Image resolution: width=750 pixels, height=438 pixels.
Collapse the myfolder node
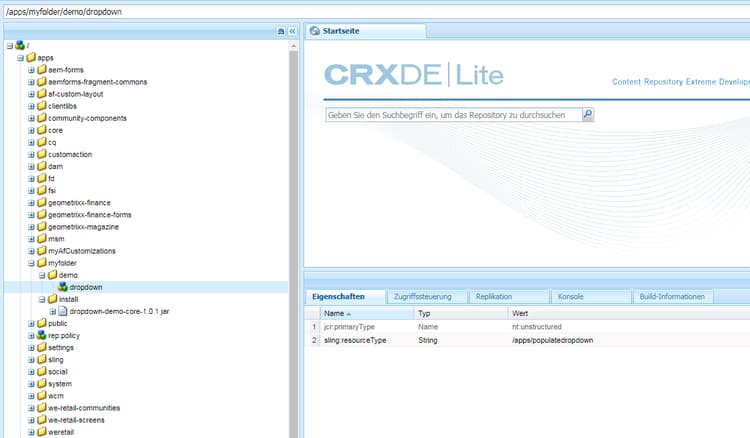point(31,263)
